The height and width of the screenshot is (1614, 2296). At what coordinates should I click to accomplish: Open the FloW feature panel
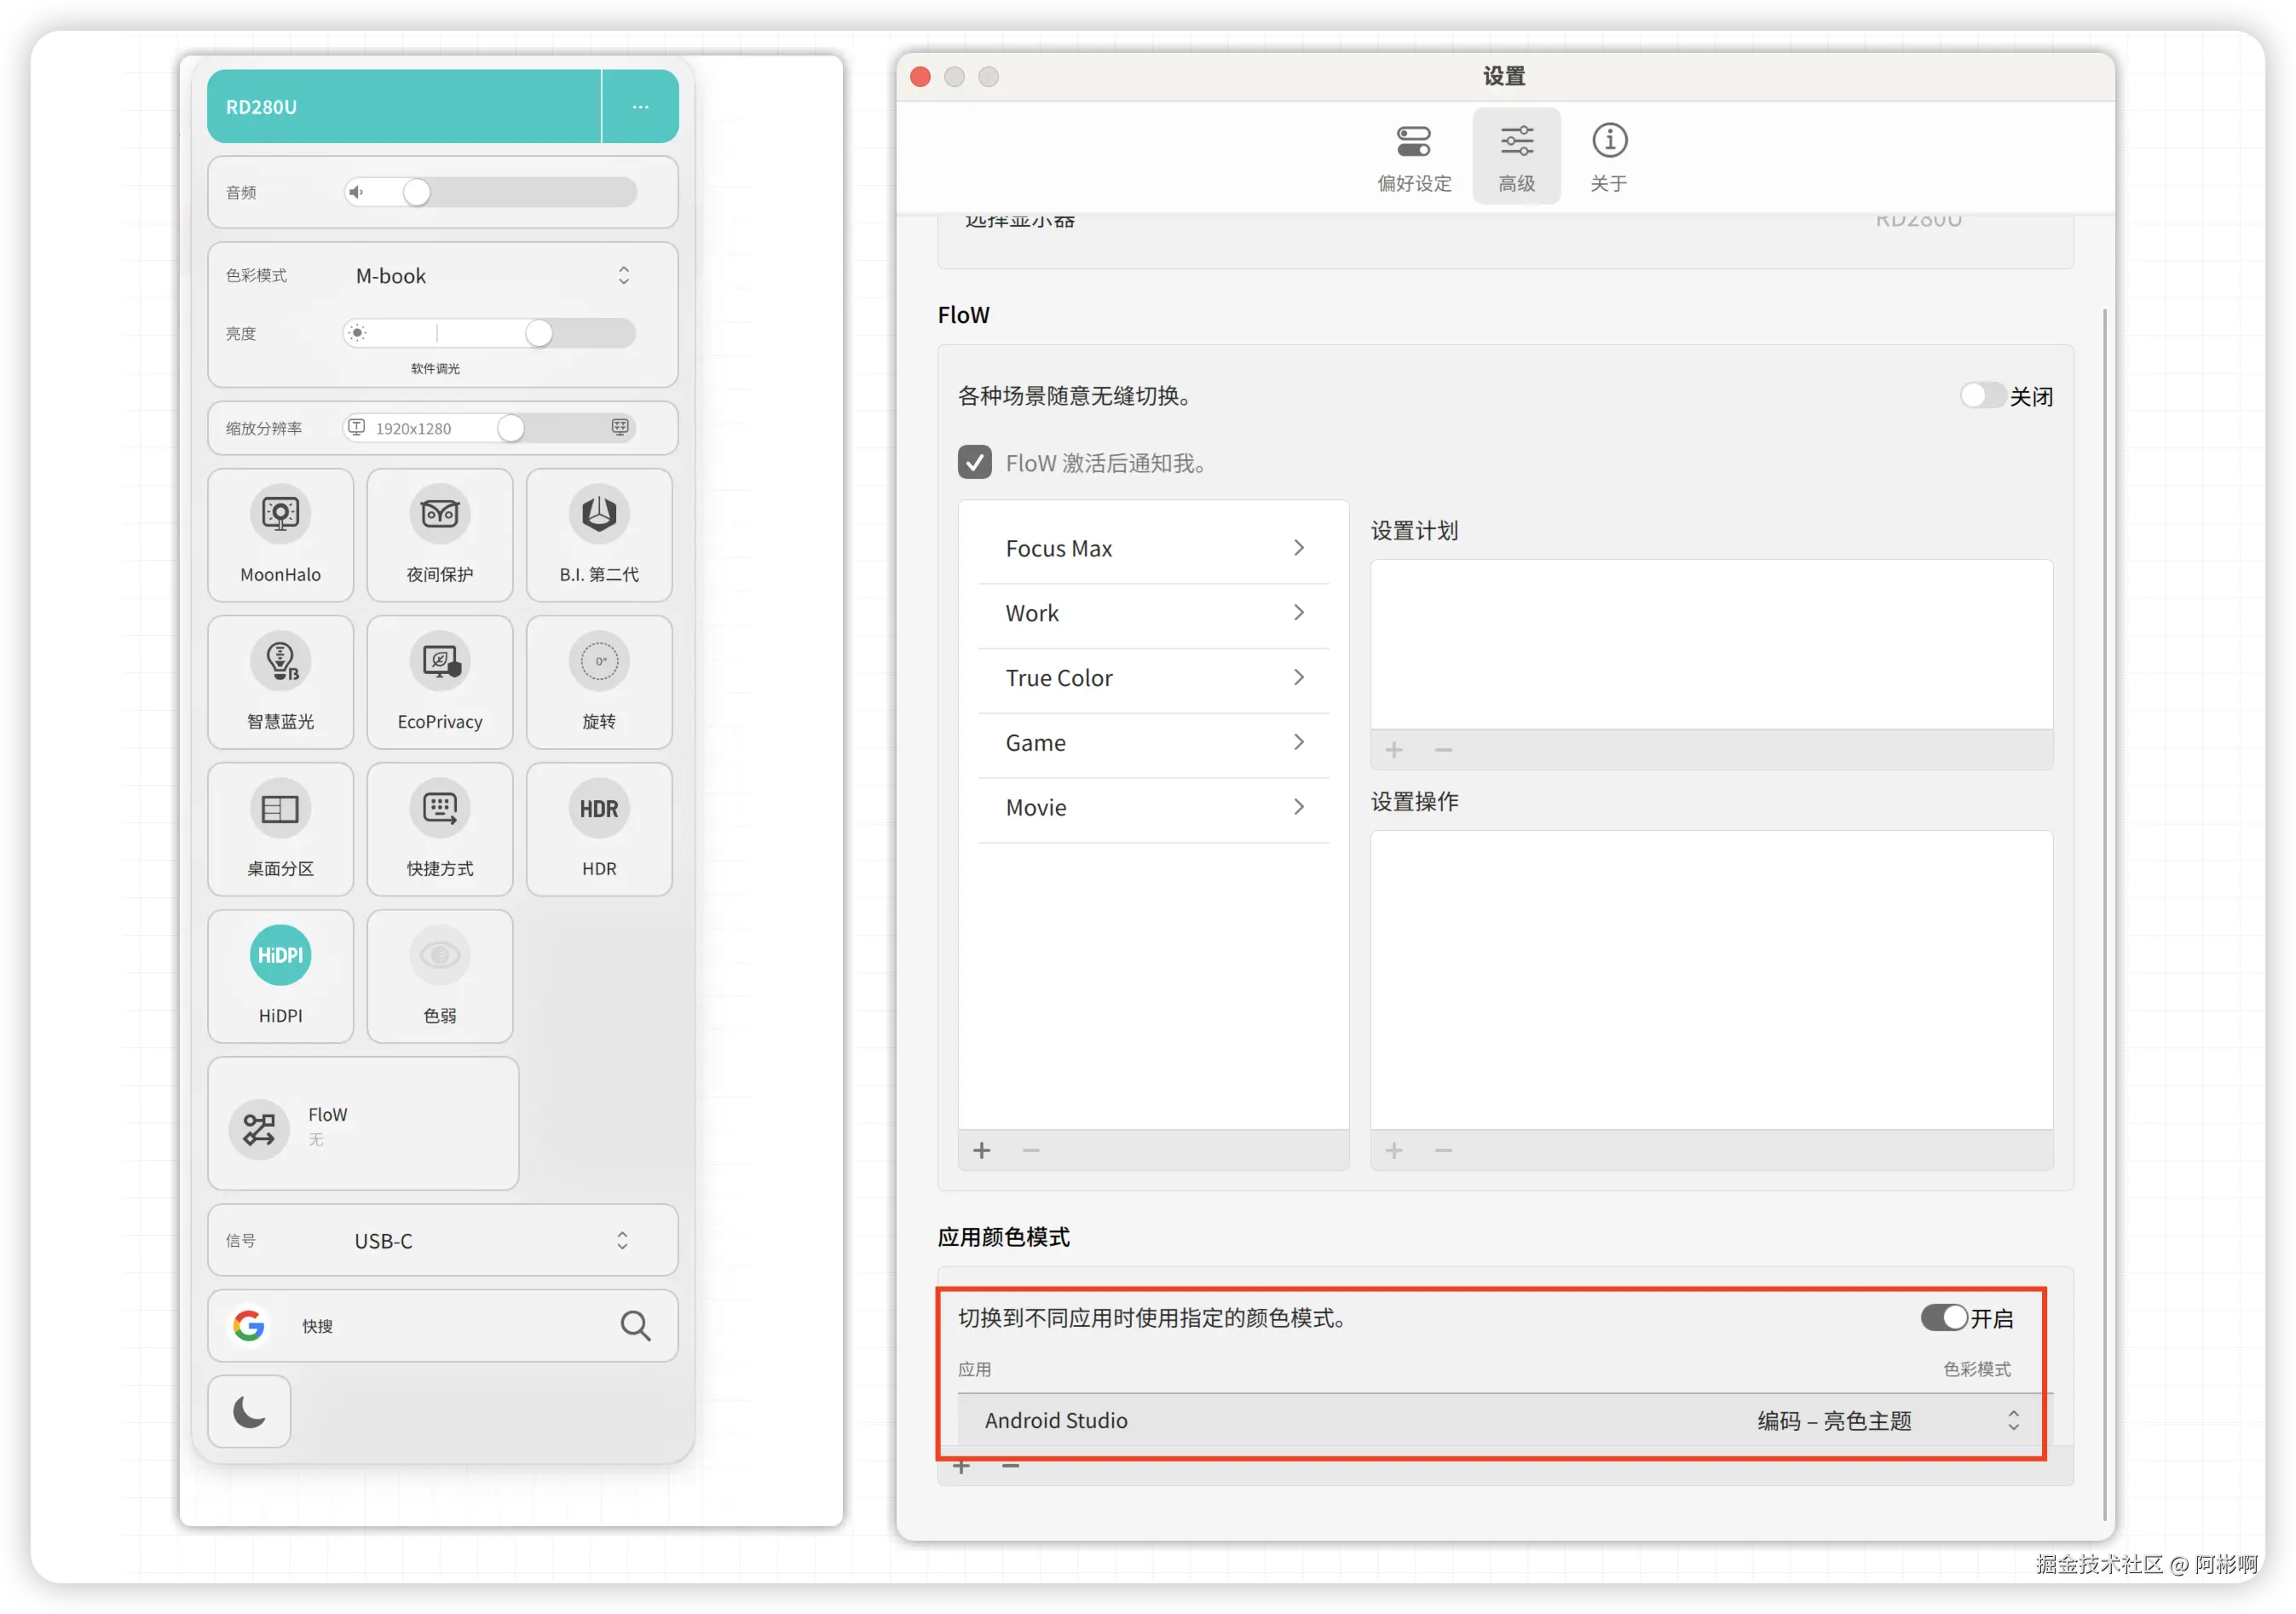click(362, 1124)
